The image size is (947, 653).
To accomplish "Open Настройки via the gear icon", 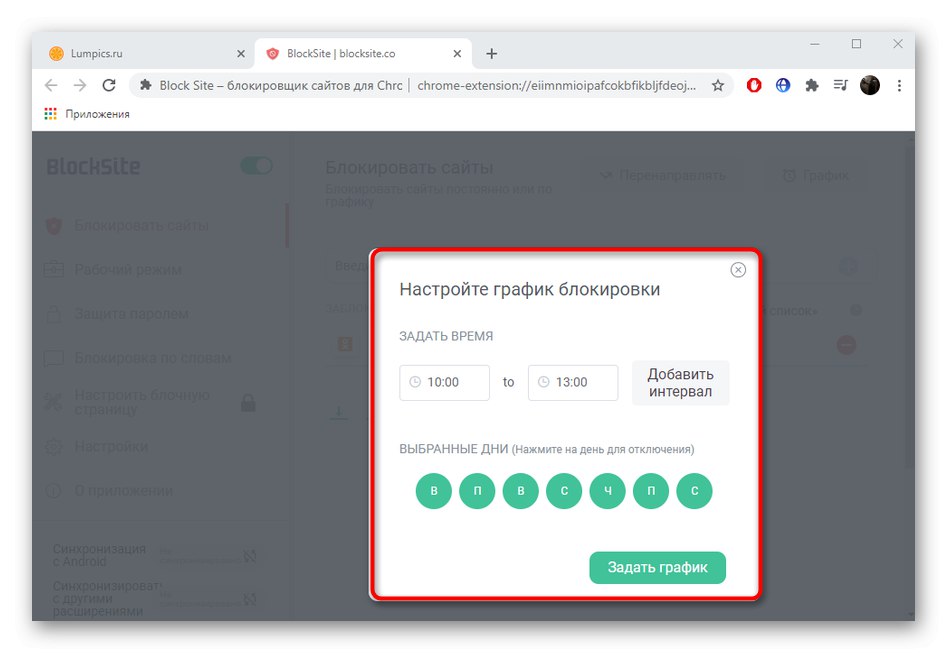I will [54, 446].
